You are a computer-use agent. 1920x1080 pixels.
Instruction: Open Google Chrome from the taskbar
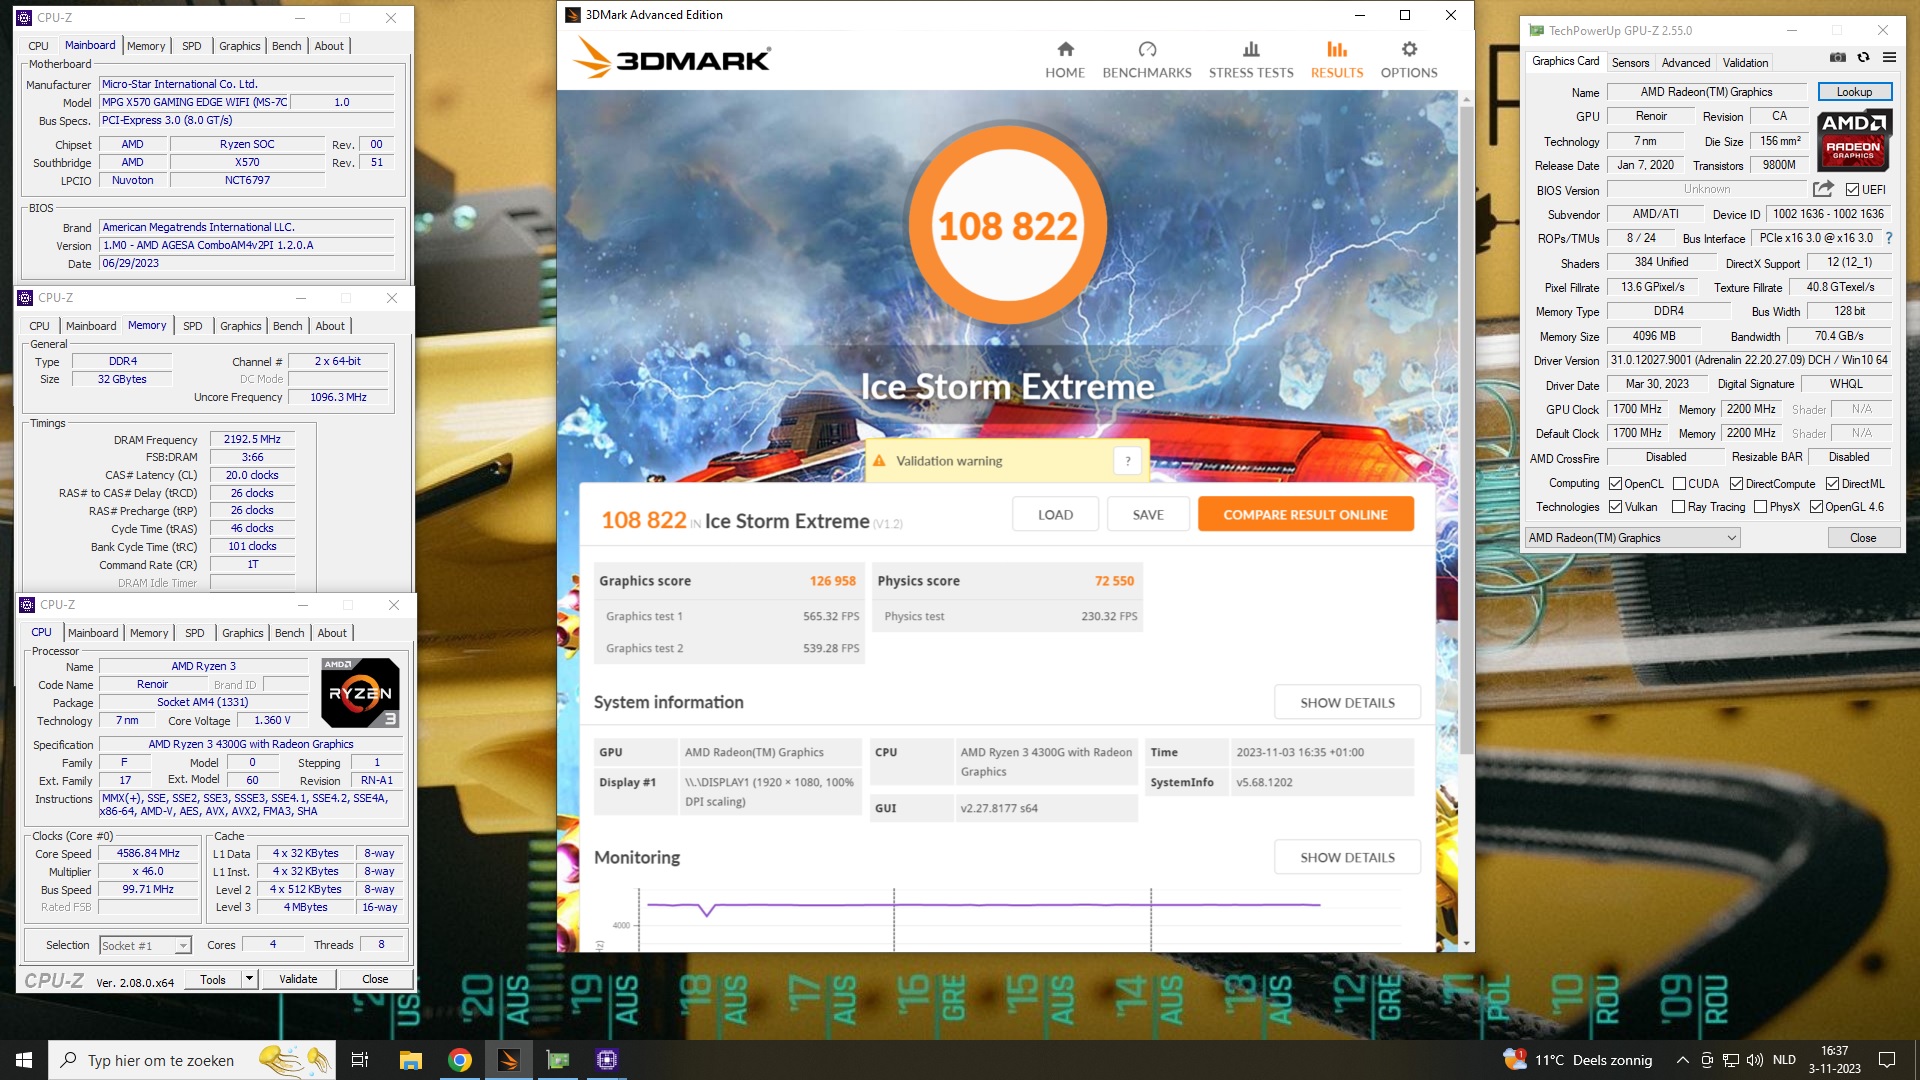pyautogui.click(x=460, y=1060)
